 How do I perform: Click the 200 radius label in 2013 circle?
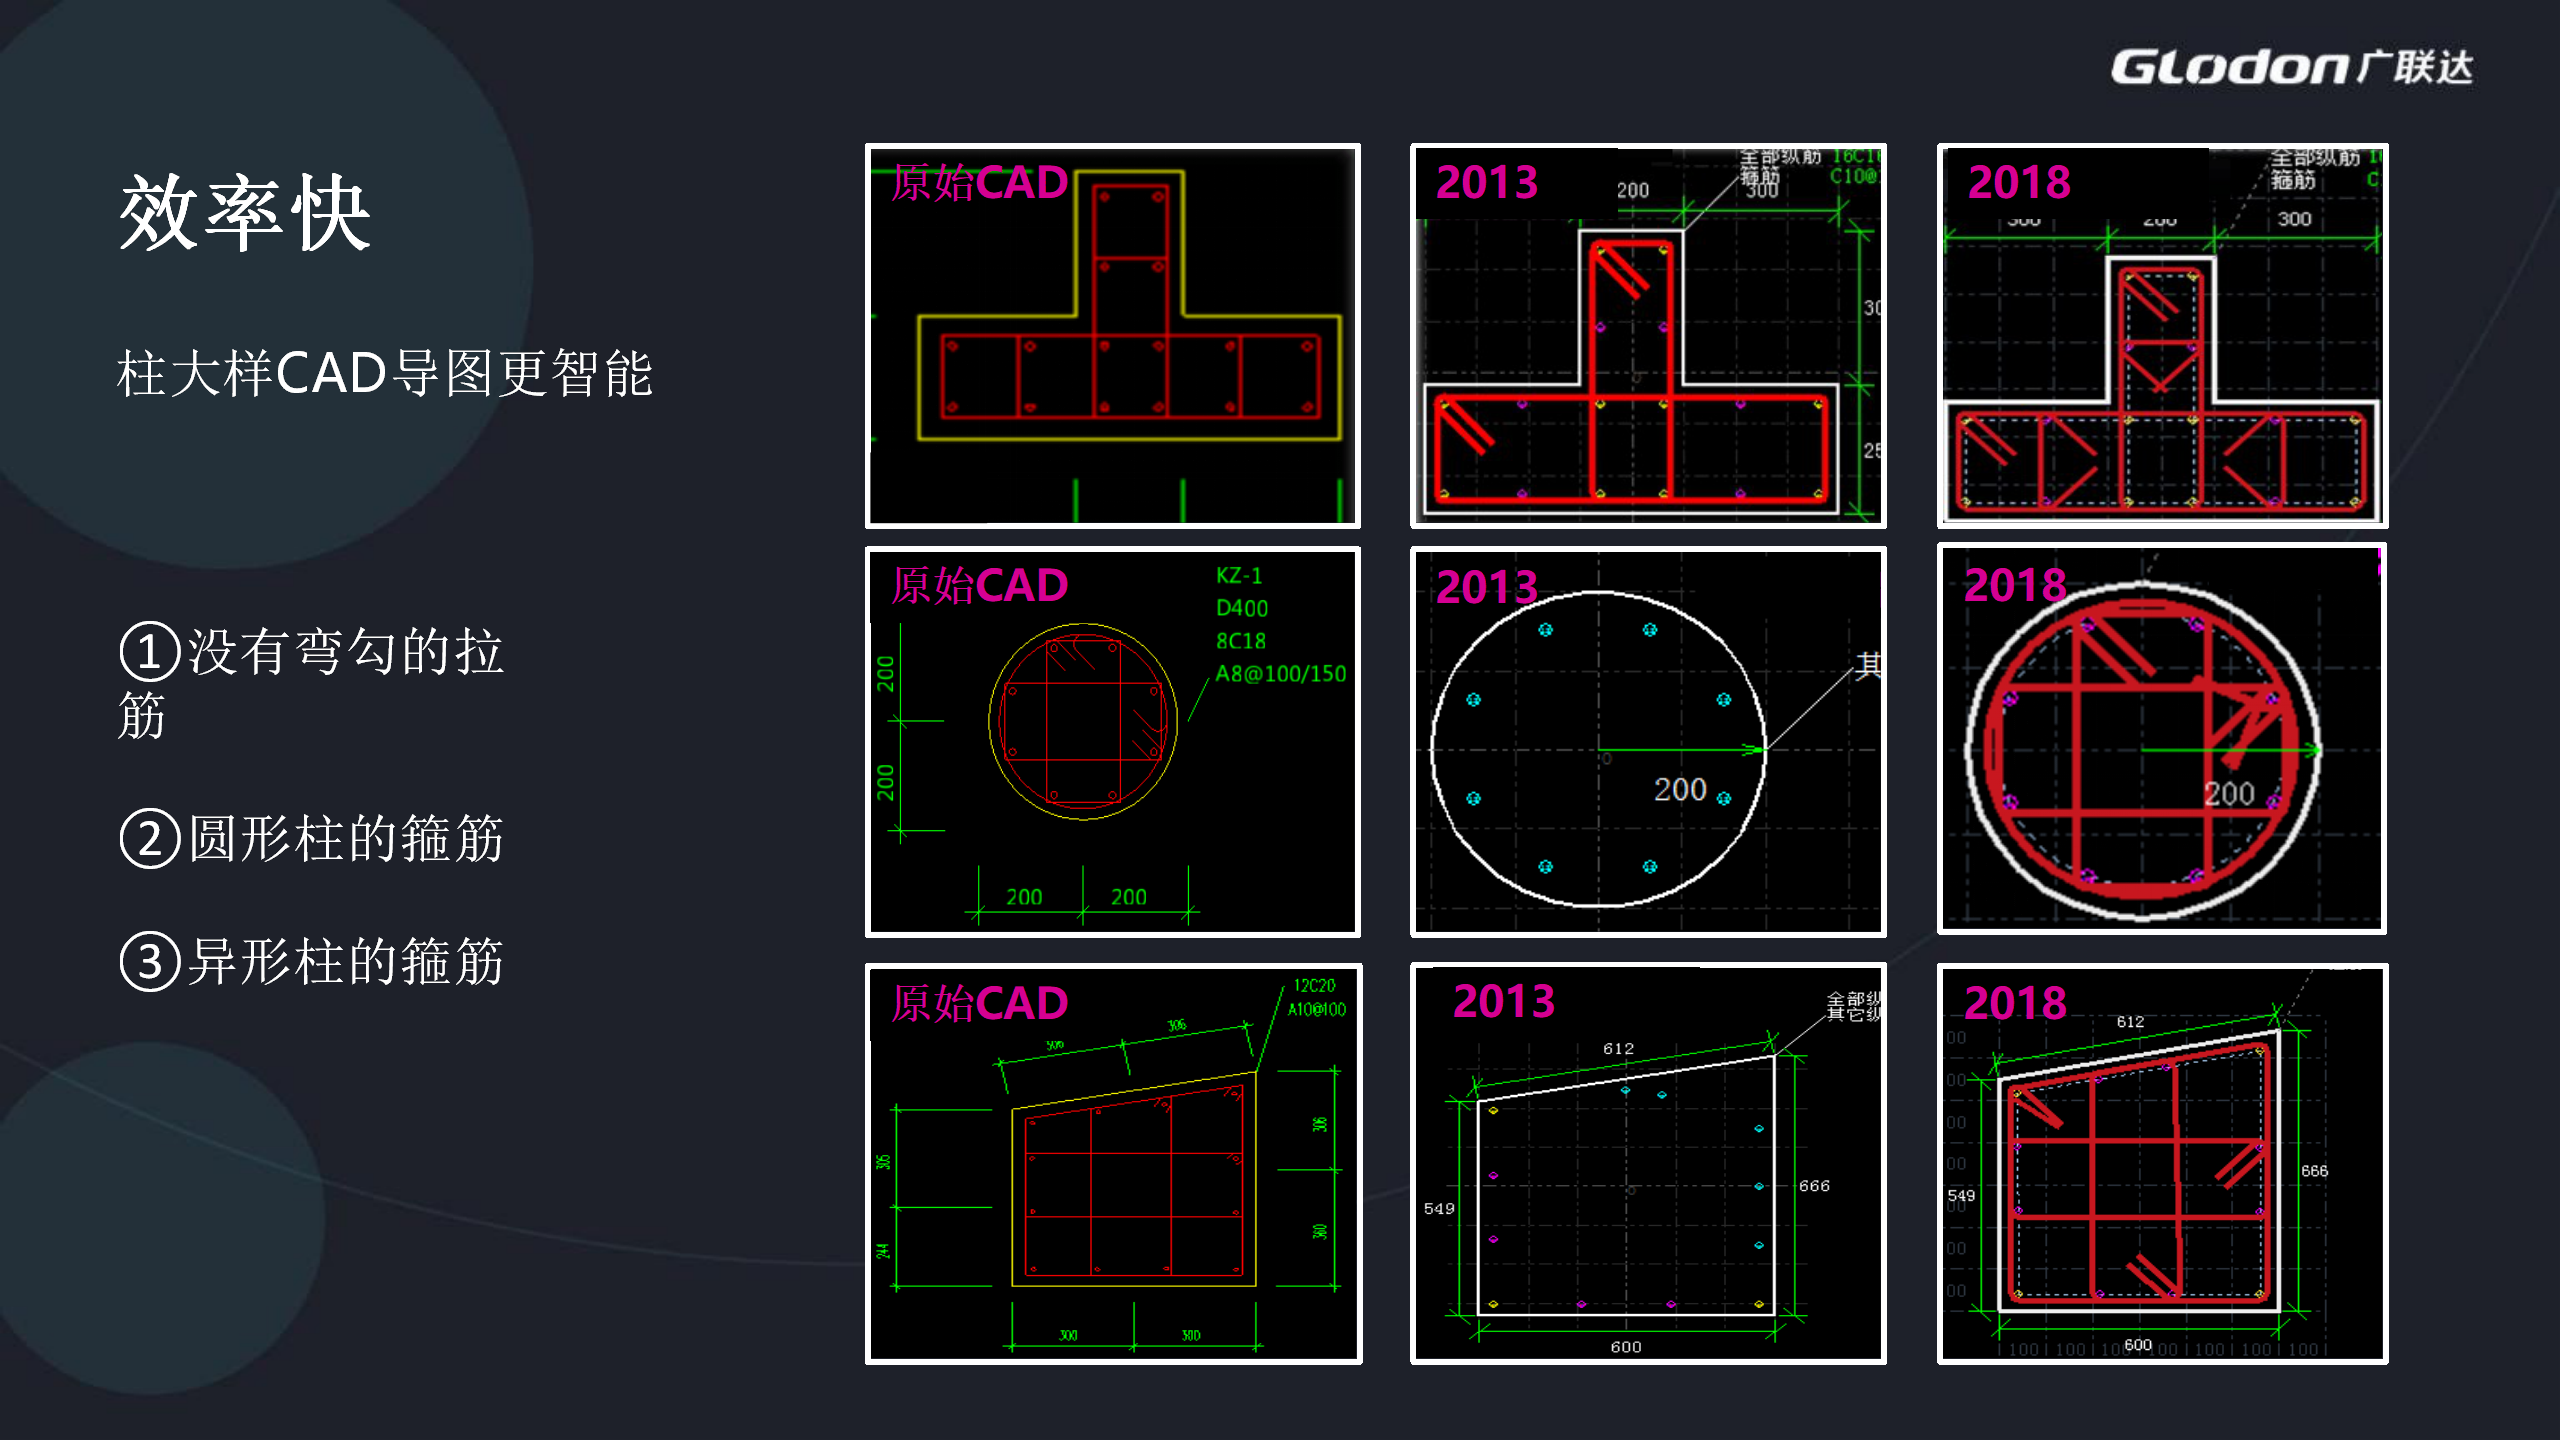tap(1680, 790)
